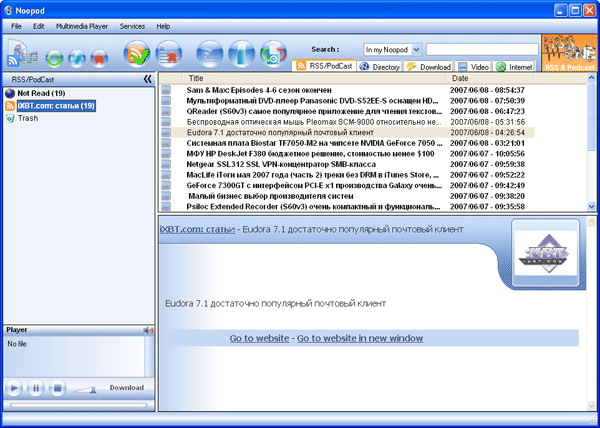Click the Trash recycle bin icon
The width and height of the screenshot is (600, 428).
click(x=10, y=119)
